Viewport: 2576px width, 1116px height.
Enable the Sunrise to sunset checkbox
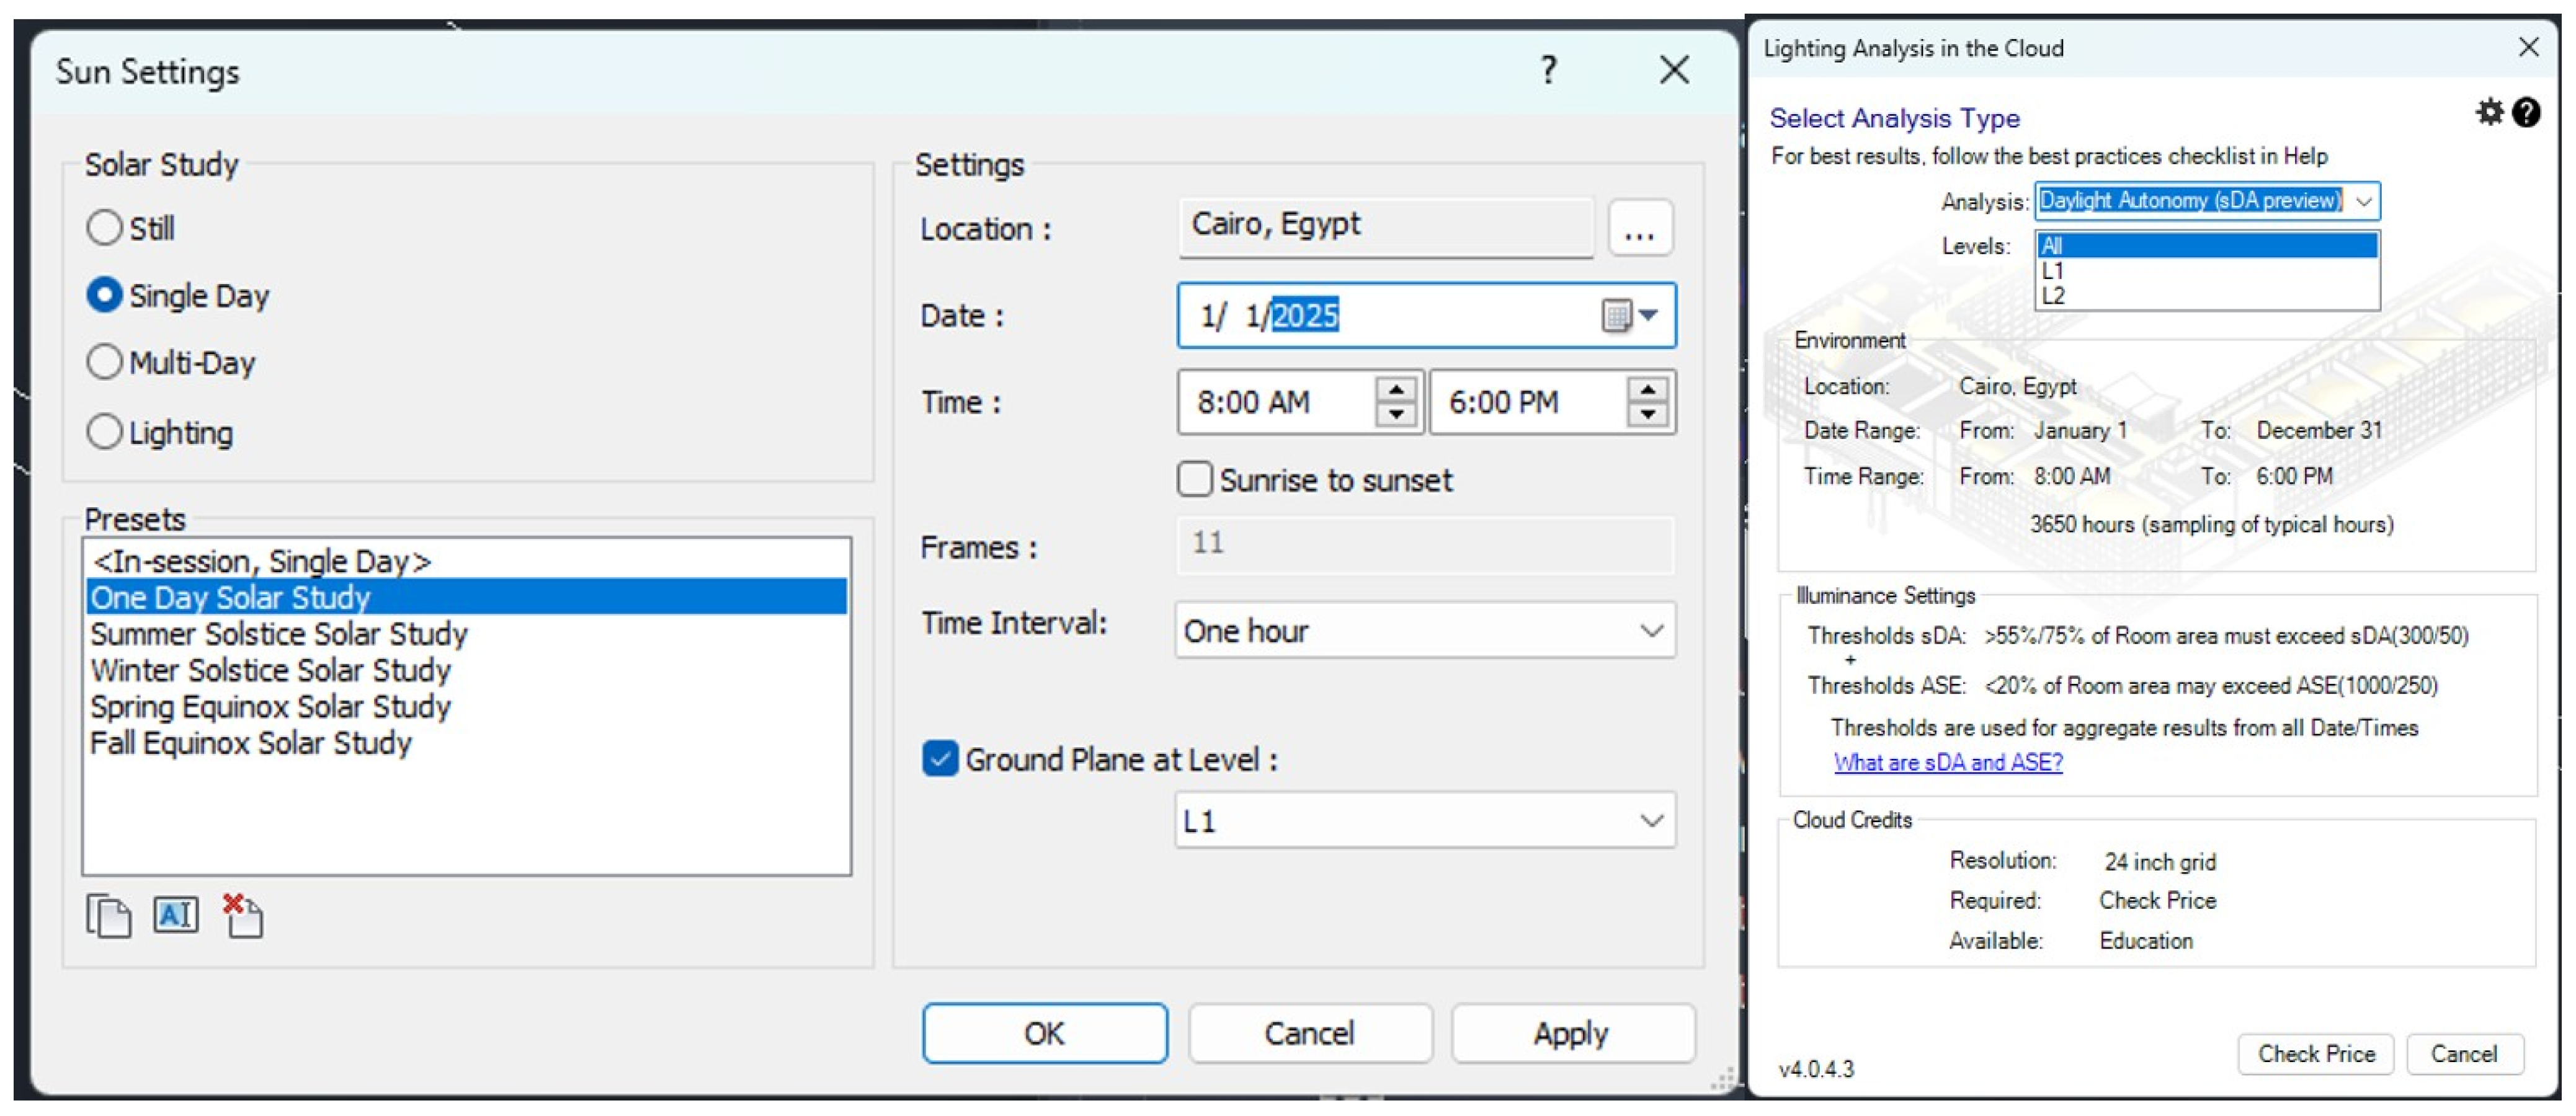click(1194, 480)
